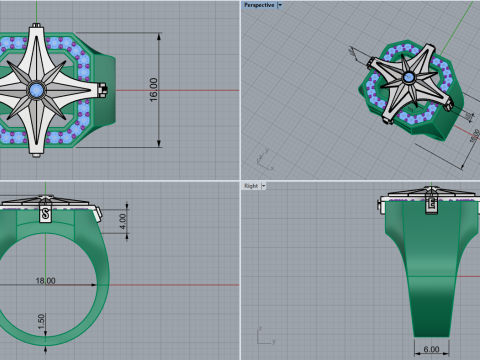Select the 4.00 dimension text

(x=123, y=221)
